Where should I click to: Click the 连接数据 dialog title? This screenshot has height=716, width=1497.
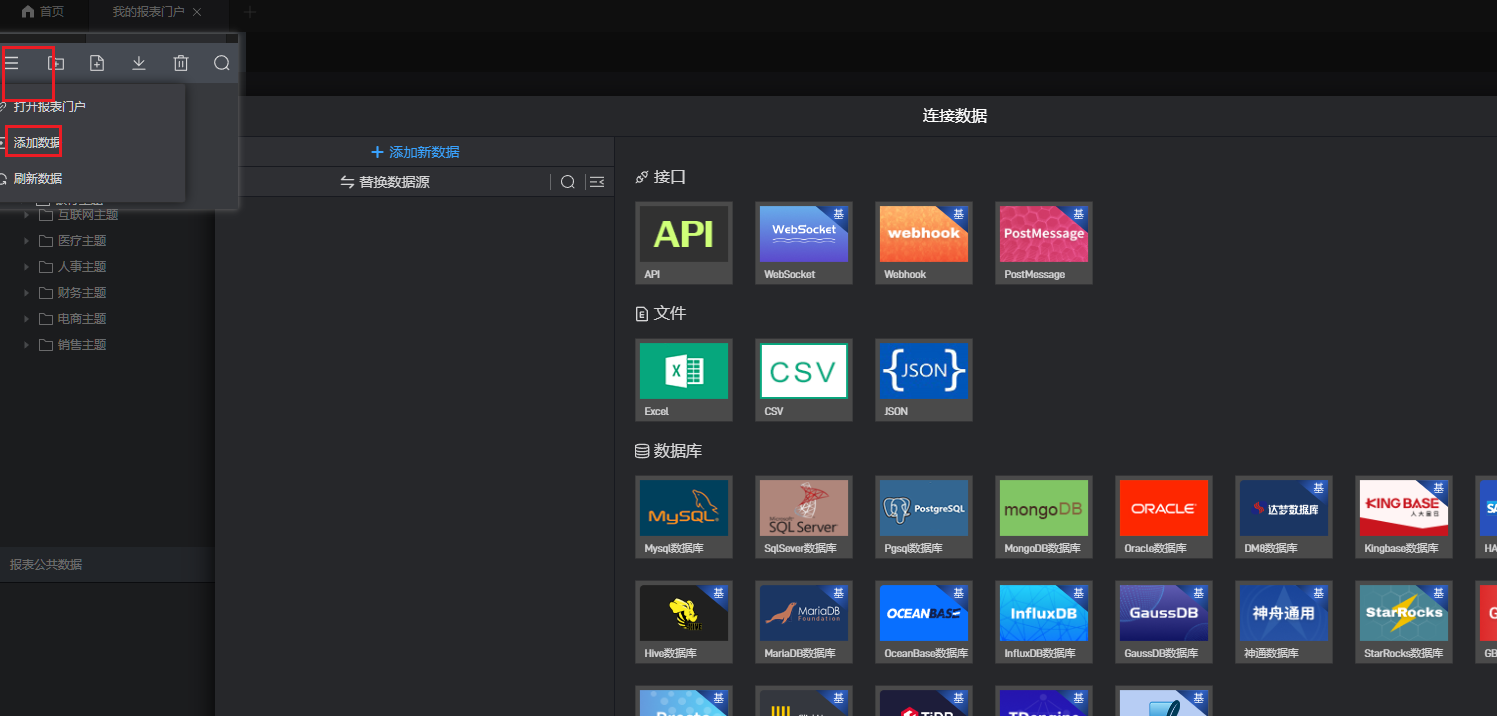[x=955, y=116]
